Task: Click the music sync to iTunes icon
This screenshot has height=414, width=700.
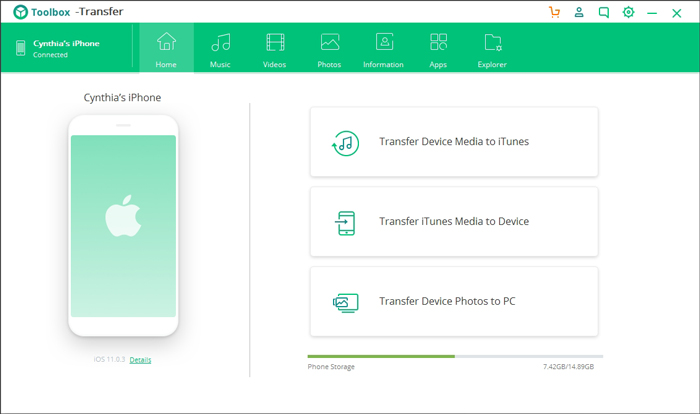Action: pyautogui.click(x=345, y=143)
